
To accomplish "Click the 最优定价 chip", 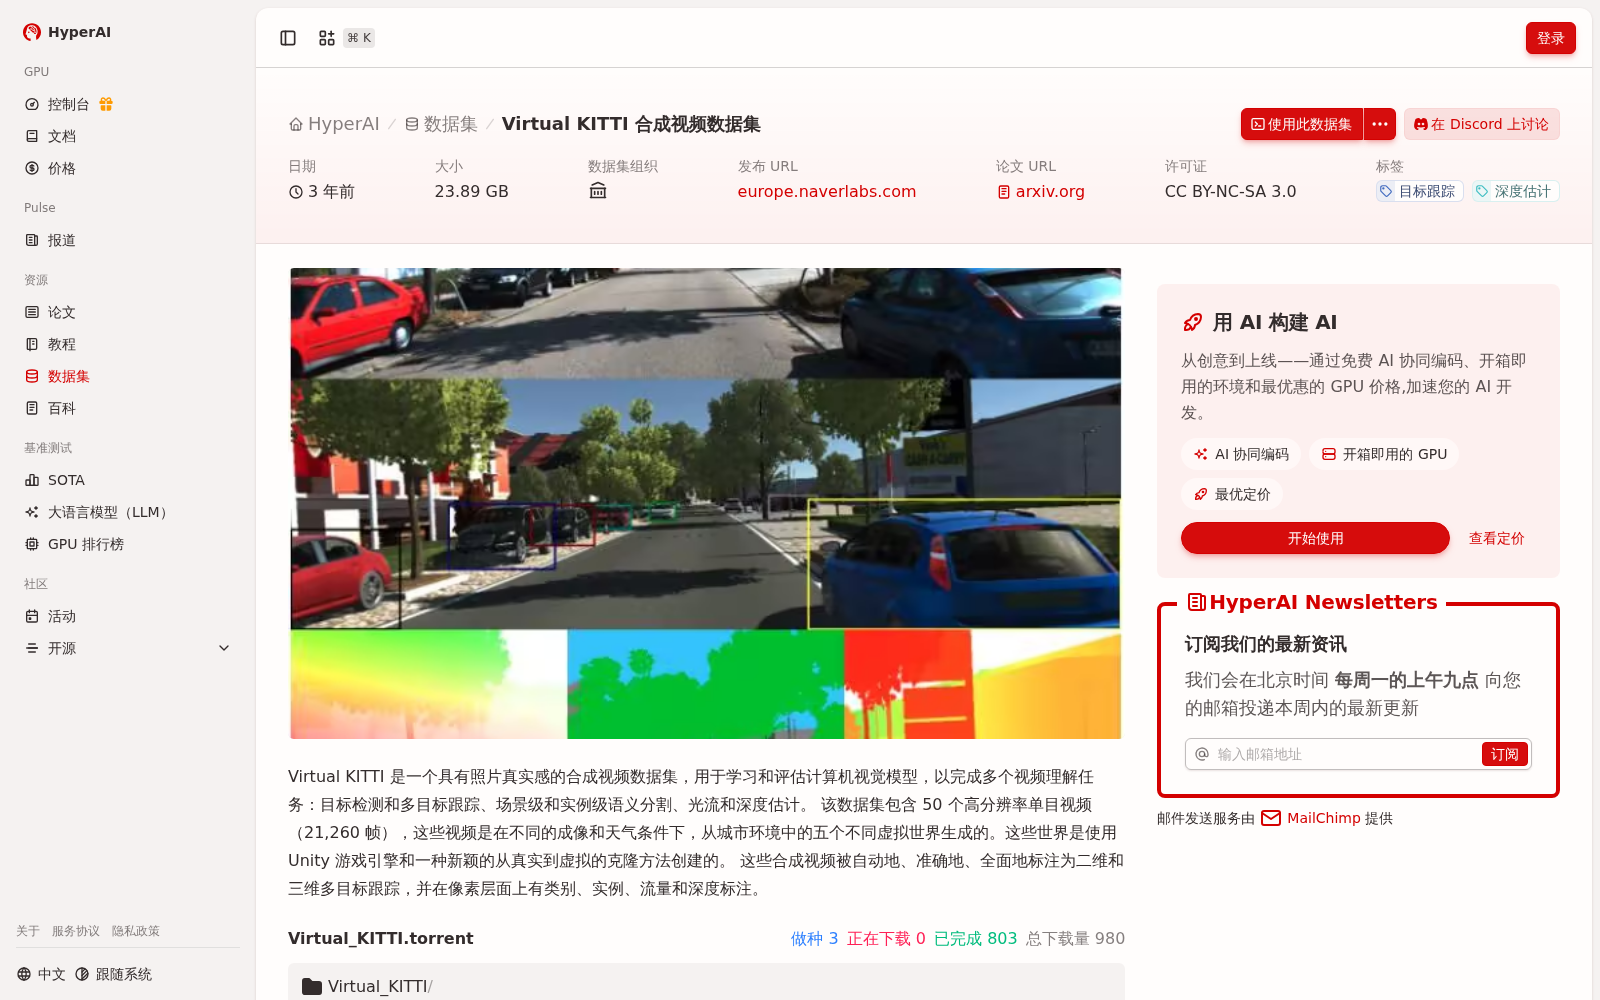I will pyautogui.click(x=1232, y=494).
